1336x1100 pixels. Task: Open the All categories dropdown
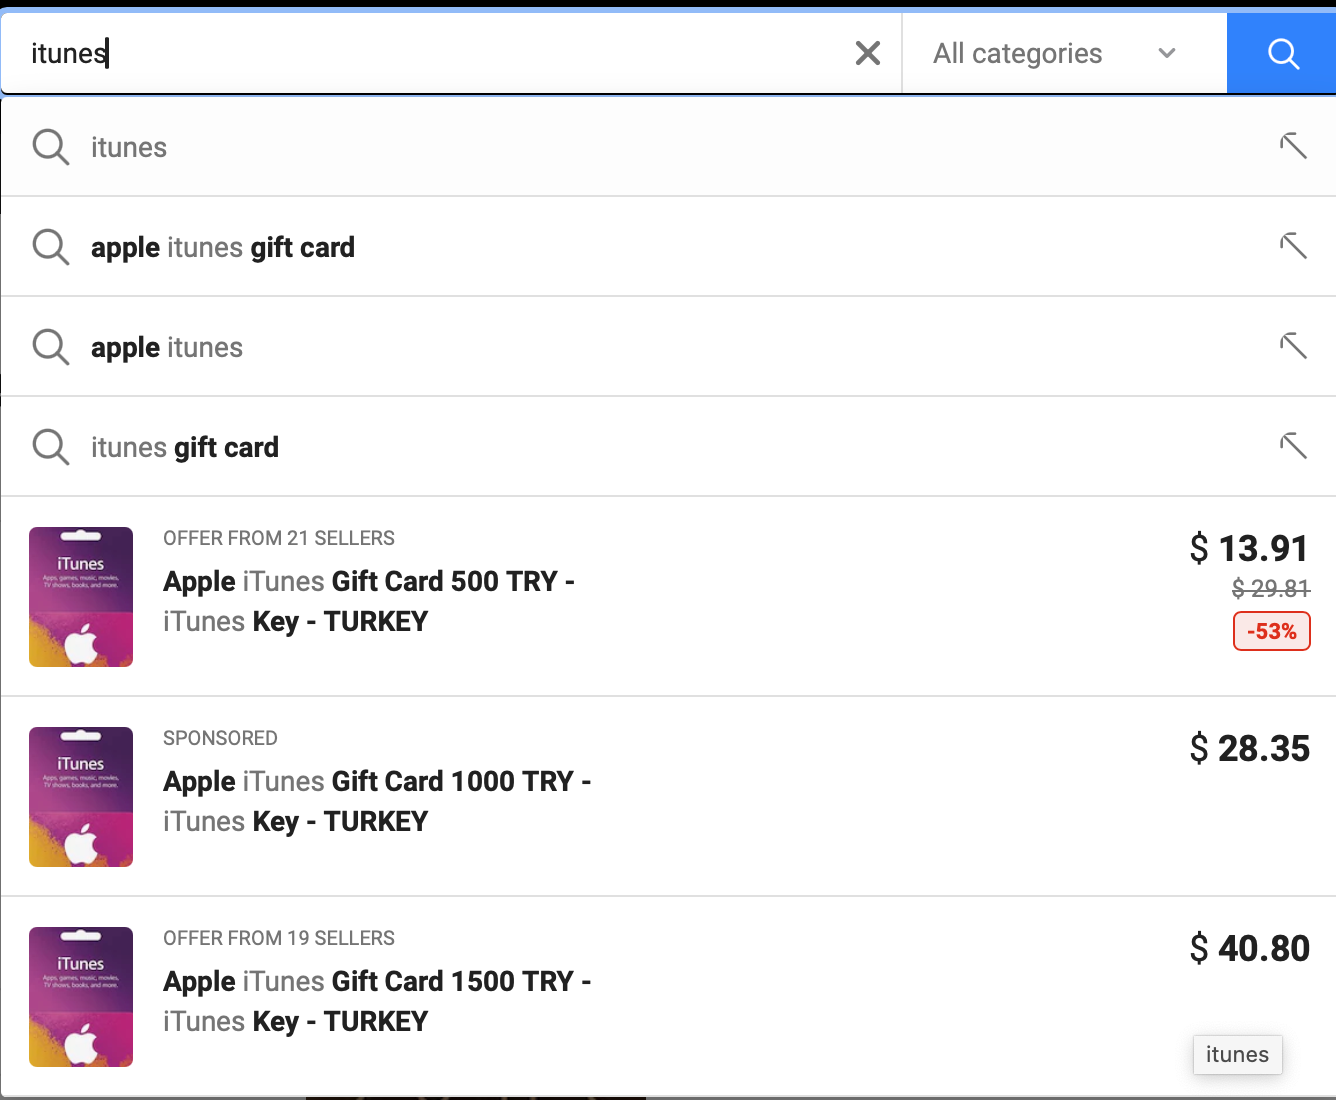[1064, 53]
